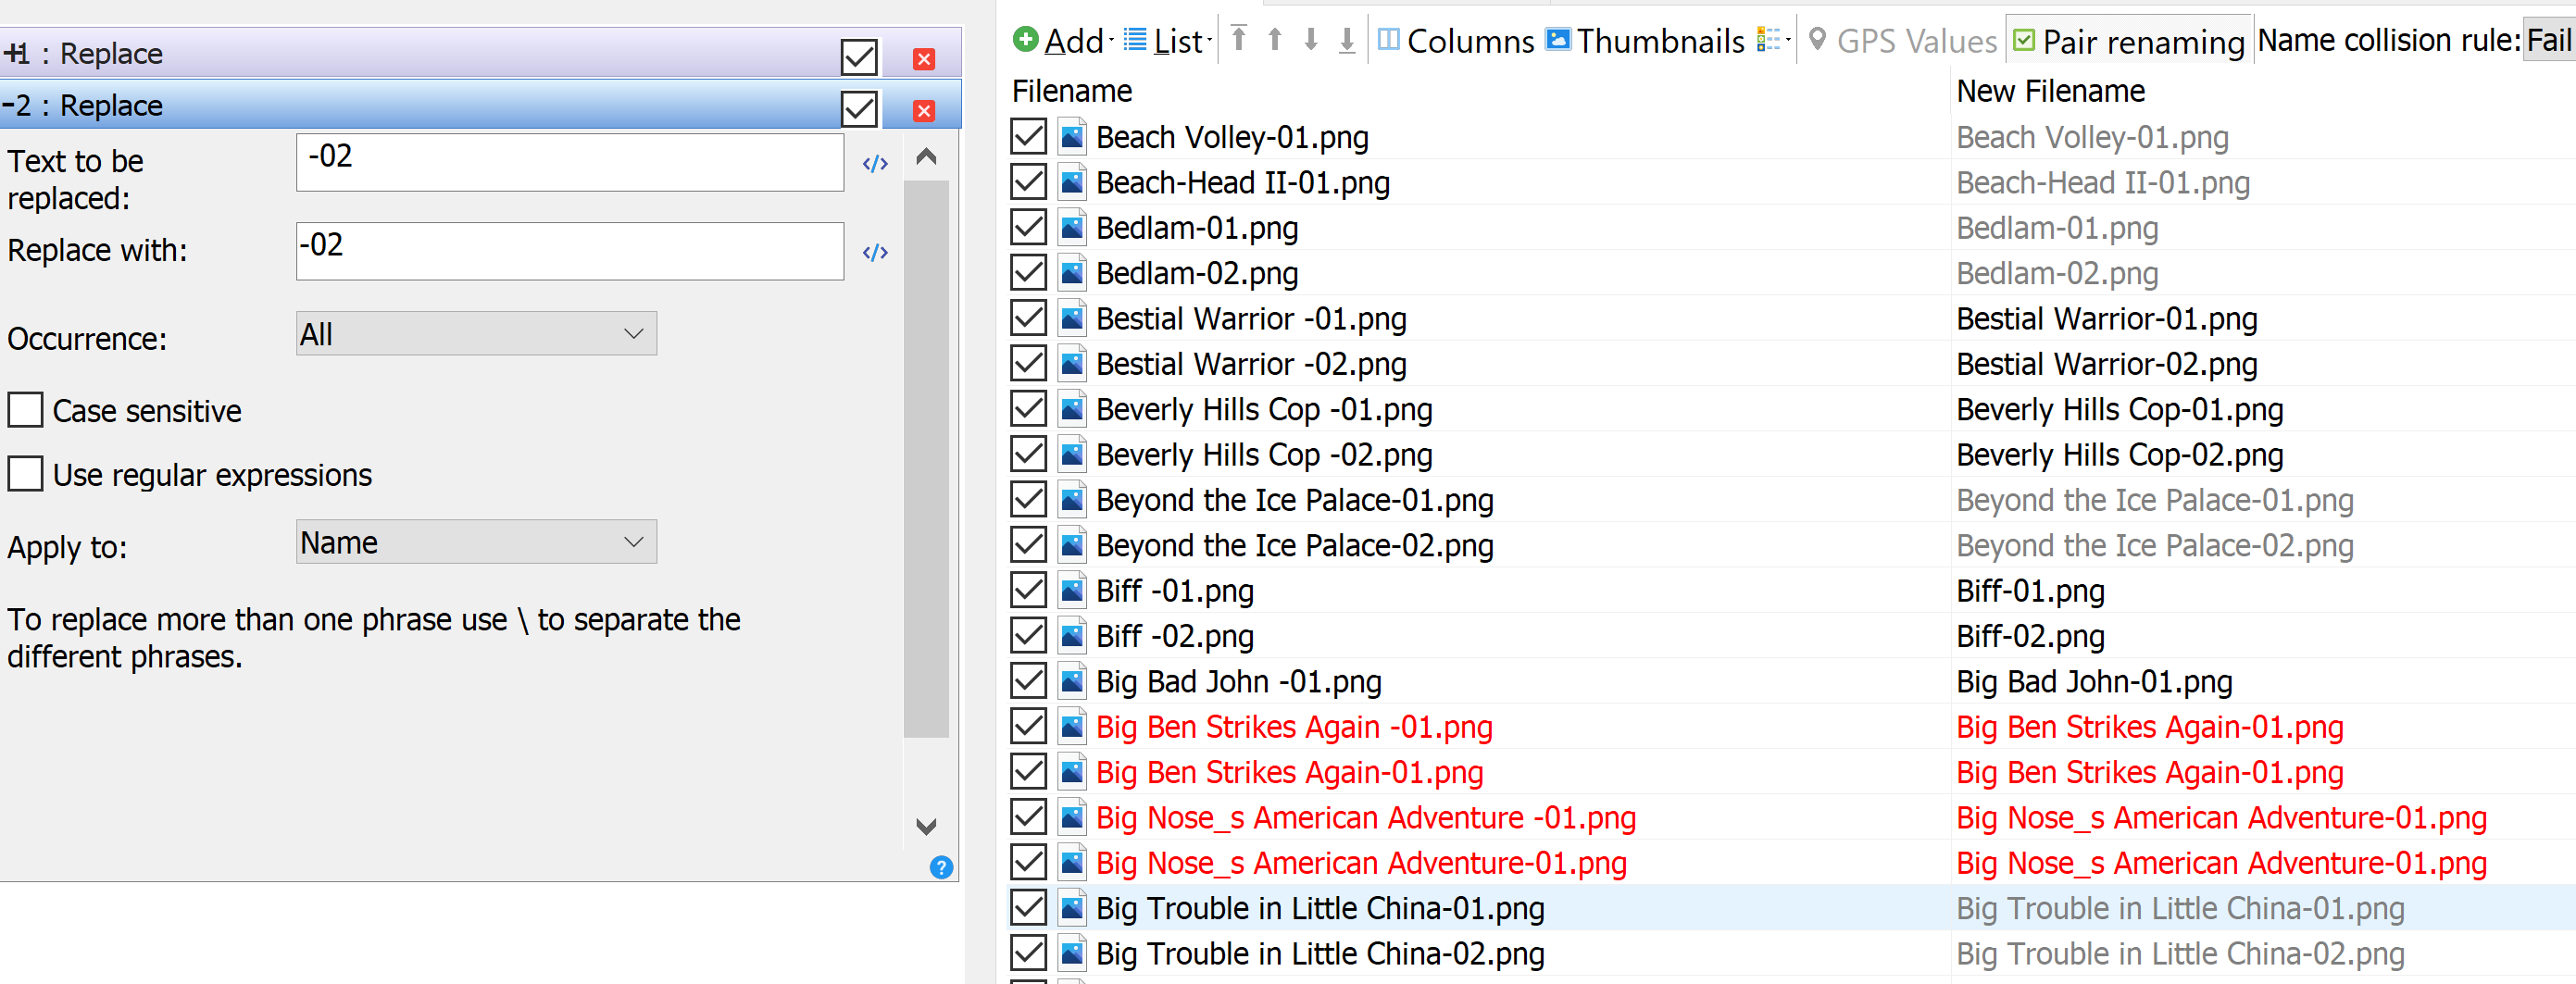Open the Add button dropdown arrow
The image size is (2576, 984).
(1110, 41)
